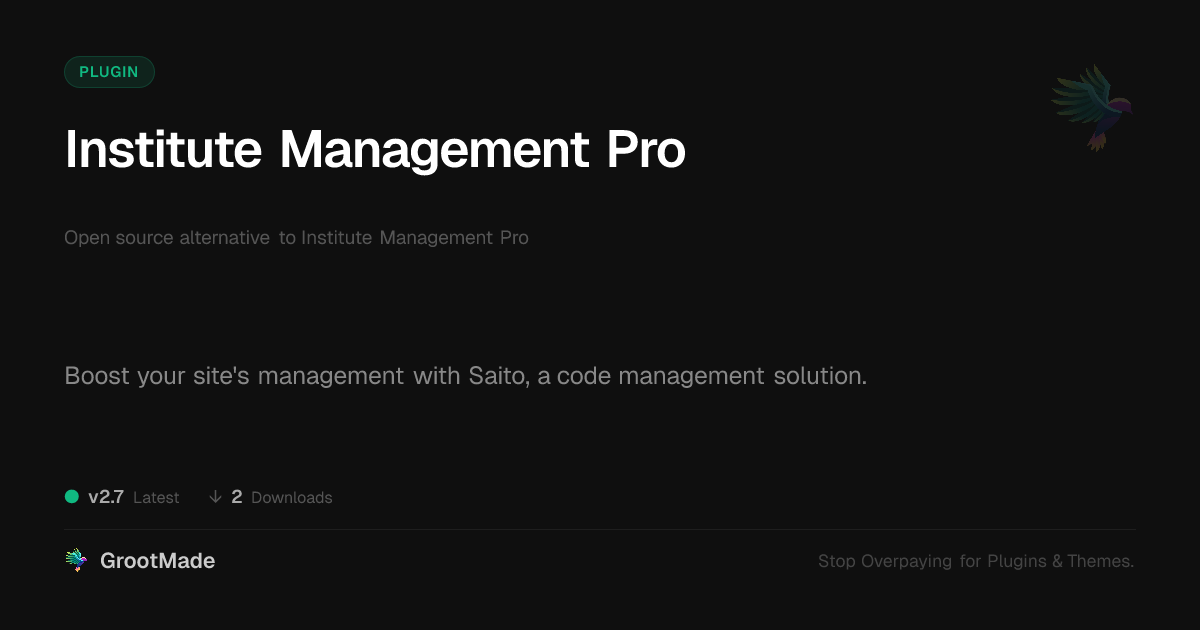Click the download count number 2
Screen dimensions: 1200x630
(237, 497)
